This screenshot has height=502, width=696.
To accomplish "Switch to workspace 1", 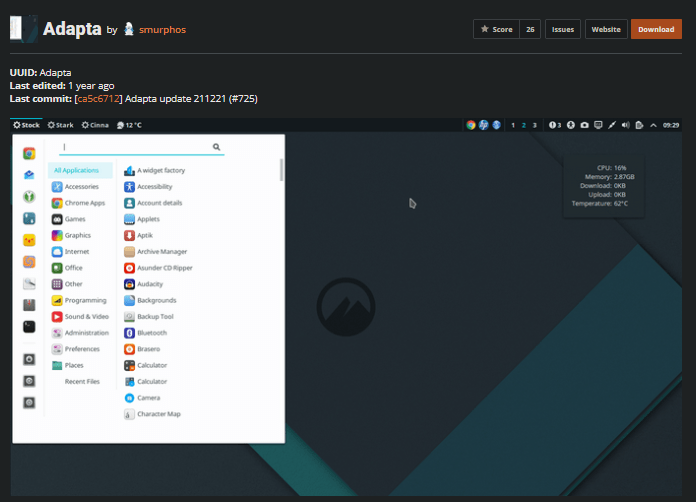I will pyautogui.click(x=513, y=125).
